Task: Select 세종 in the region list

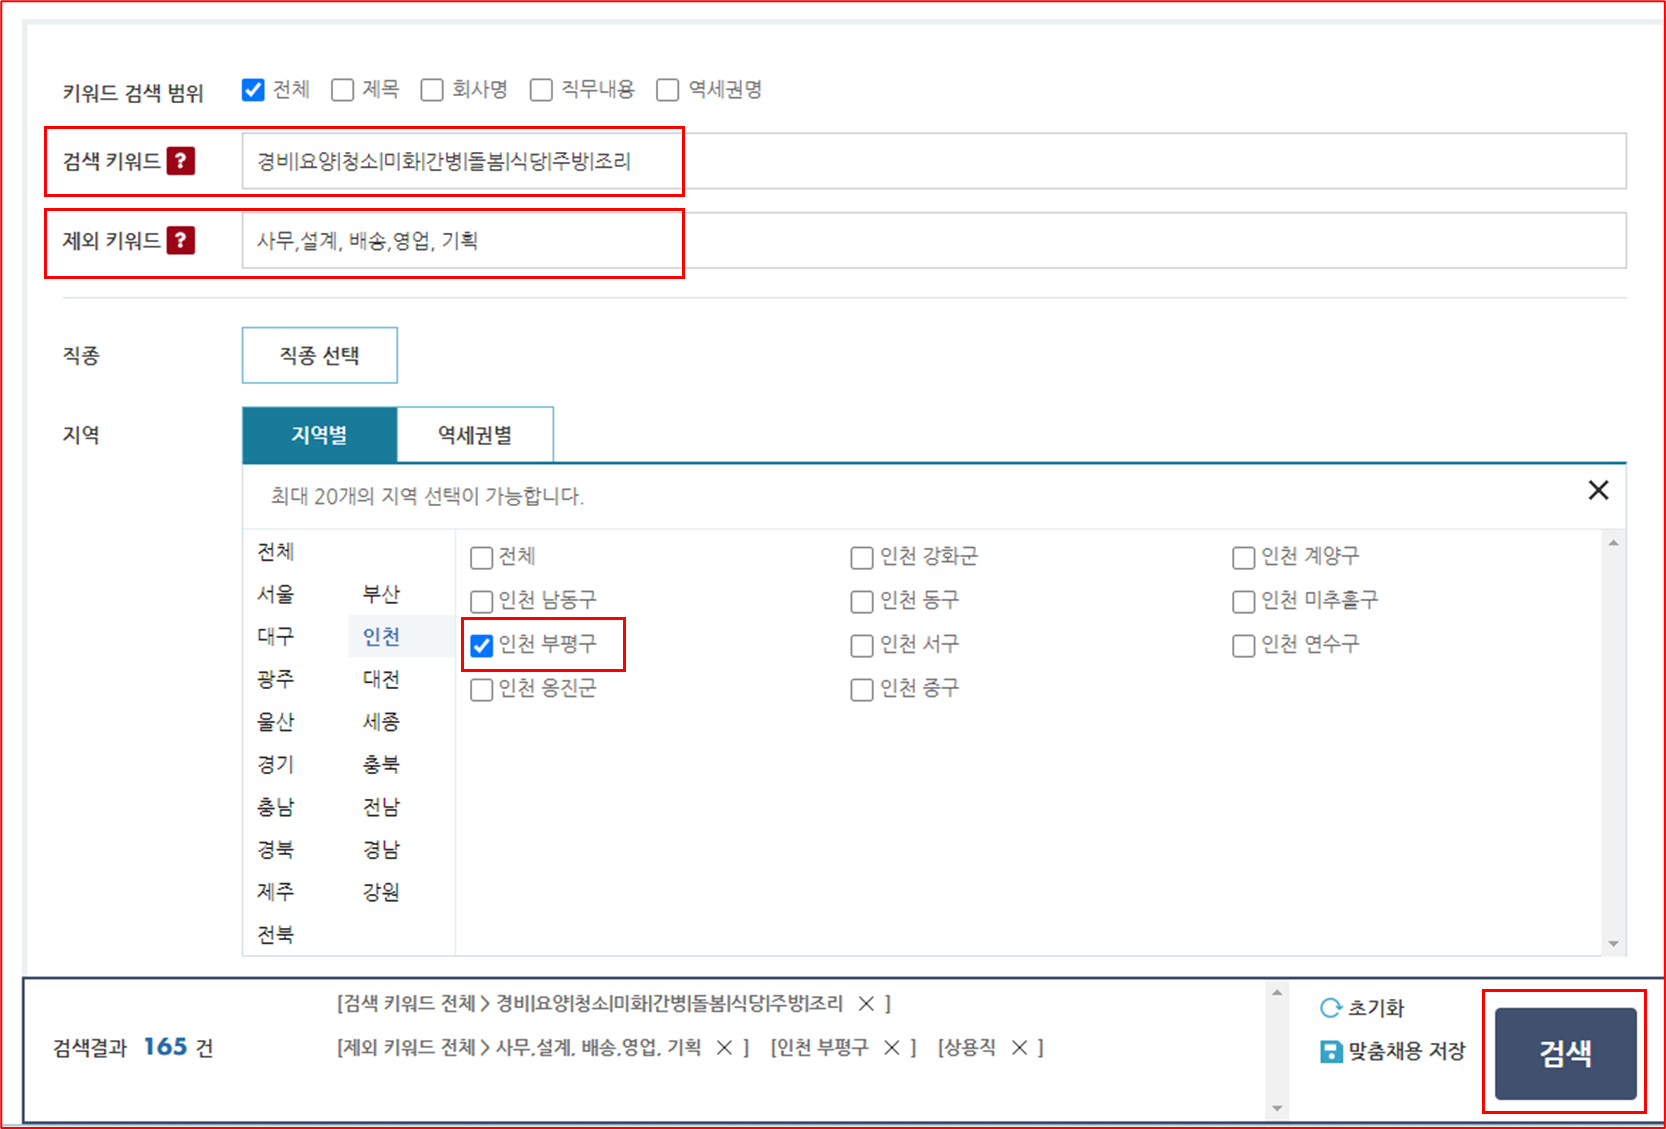Action: (x=381, y=722)
